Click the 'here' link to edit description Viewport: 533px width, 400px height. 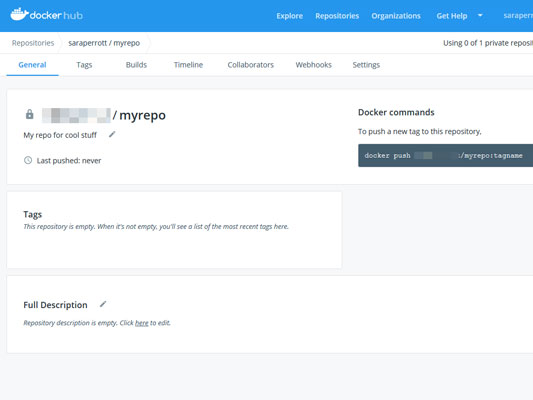(x=142, y=323)
